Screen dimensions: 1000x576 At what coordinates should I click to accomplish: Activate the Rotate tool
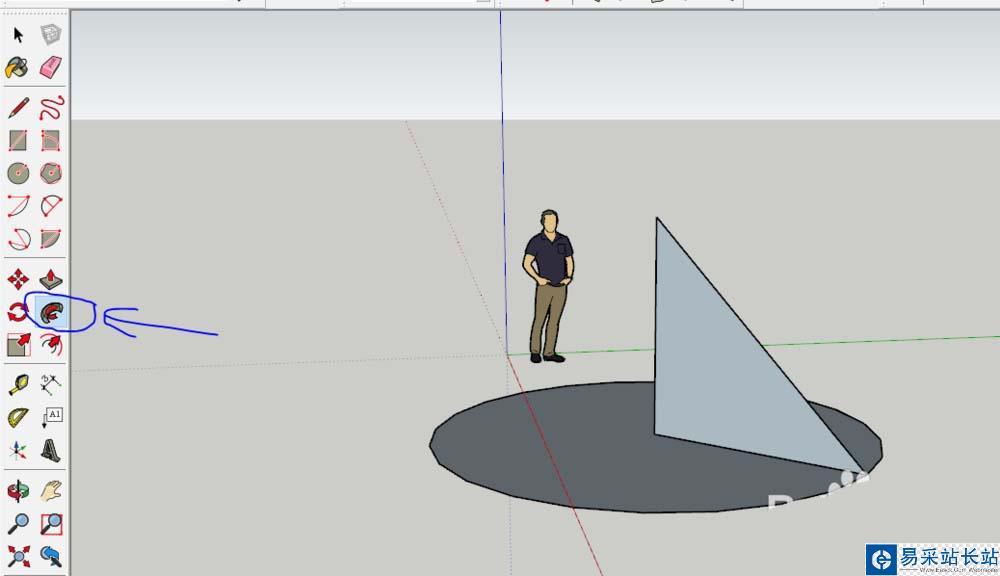[x=17, y=313]
